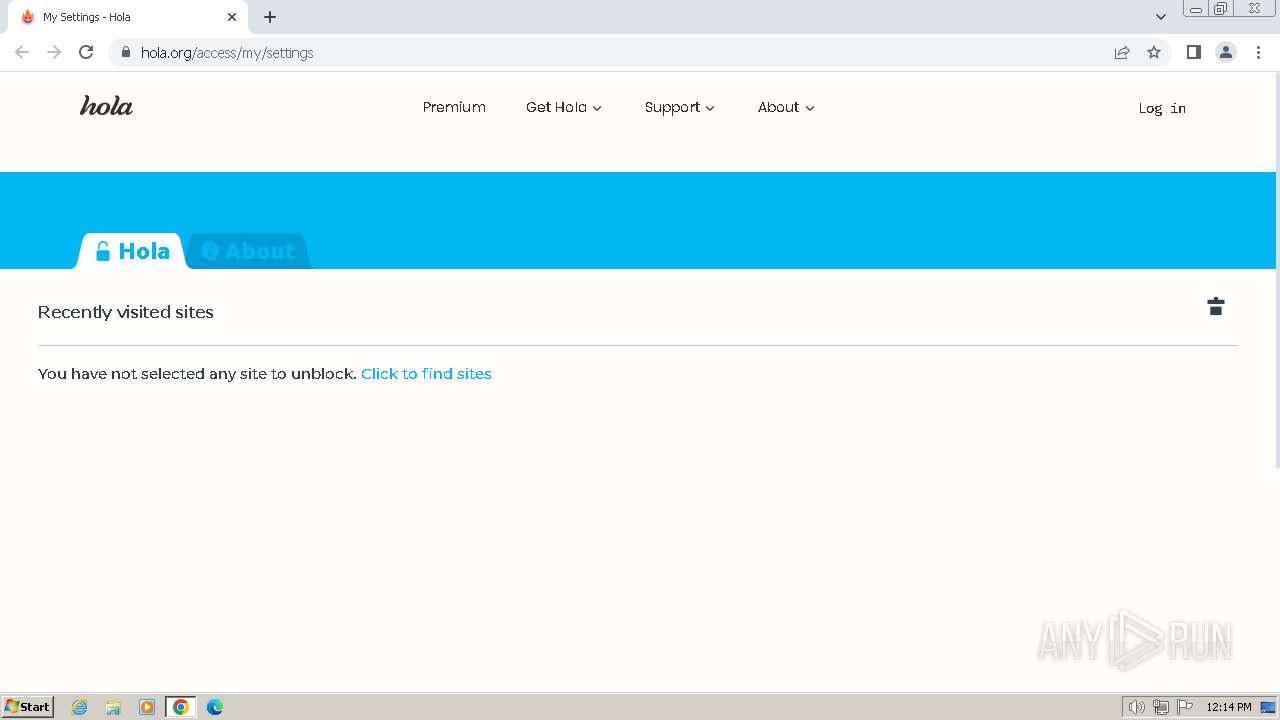Click the taskbar clock showing 12:14 PM
Viewport: 1280px width, 720px height.
point(1229,707)
